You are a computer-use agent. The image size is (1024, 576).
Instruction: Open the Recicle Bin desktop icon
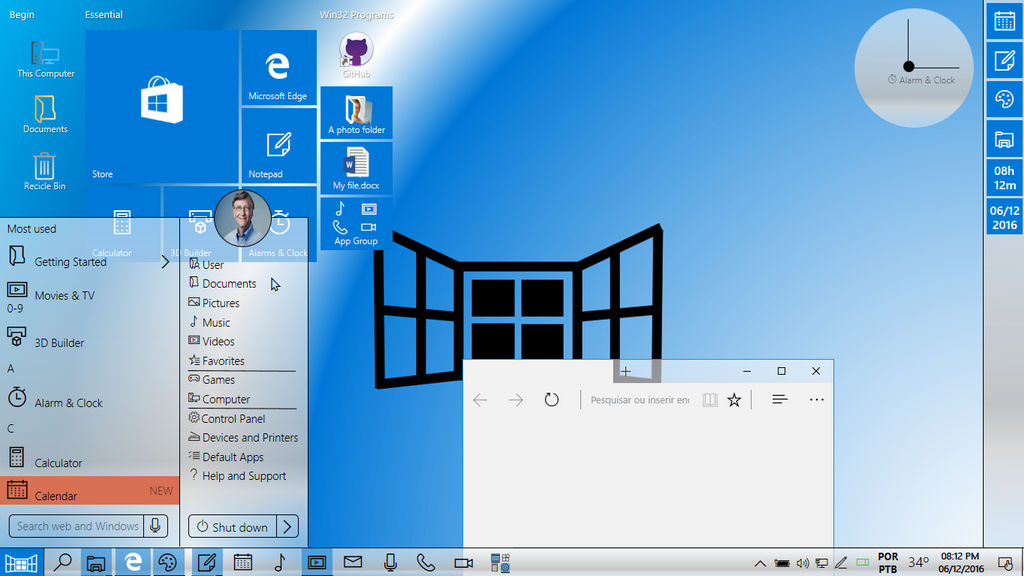pos(44,172)
